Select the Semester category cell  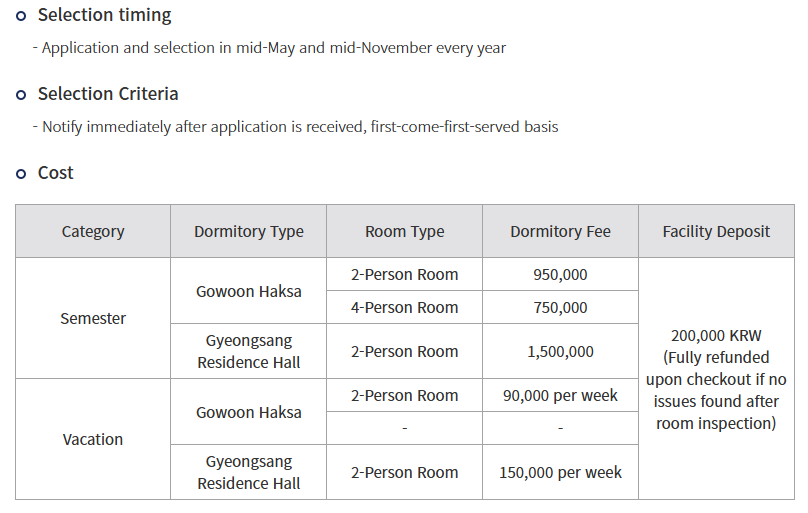[x=93, y=319]
